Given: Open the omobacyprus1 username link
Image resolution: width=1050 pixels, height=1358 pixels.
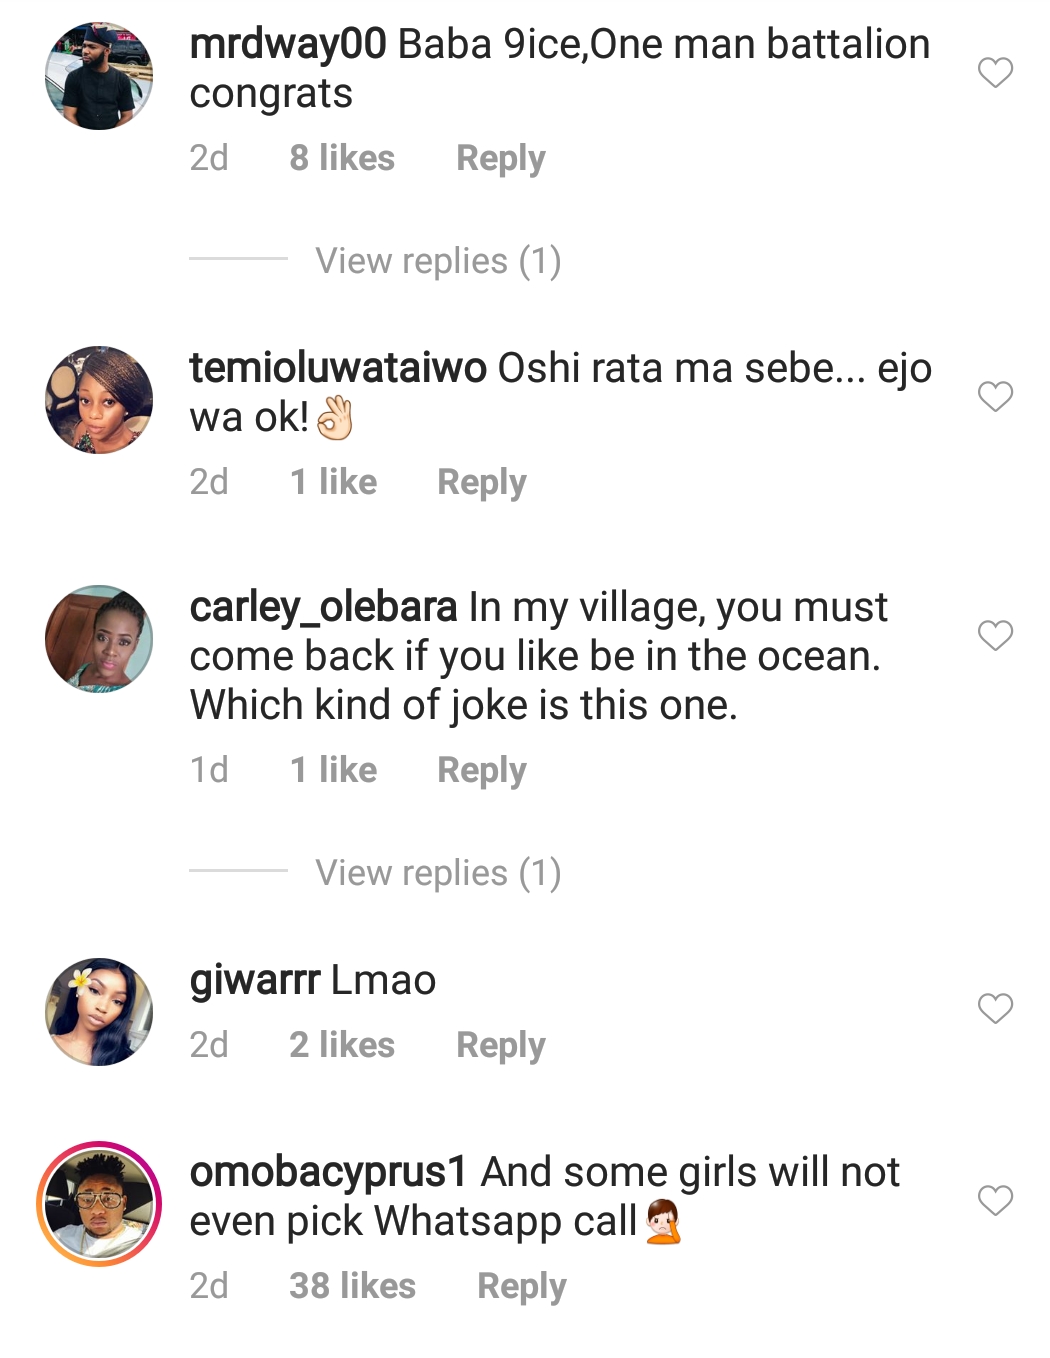Looking at the screenshot, I should pos(328,1172).
